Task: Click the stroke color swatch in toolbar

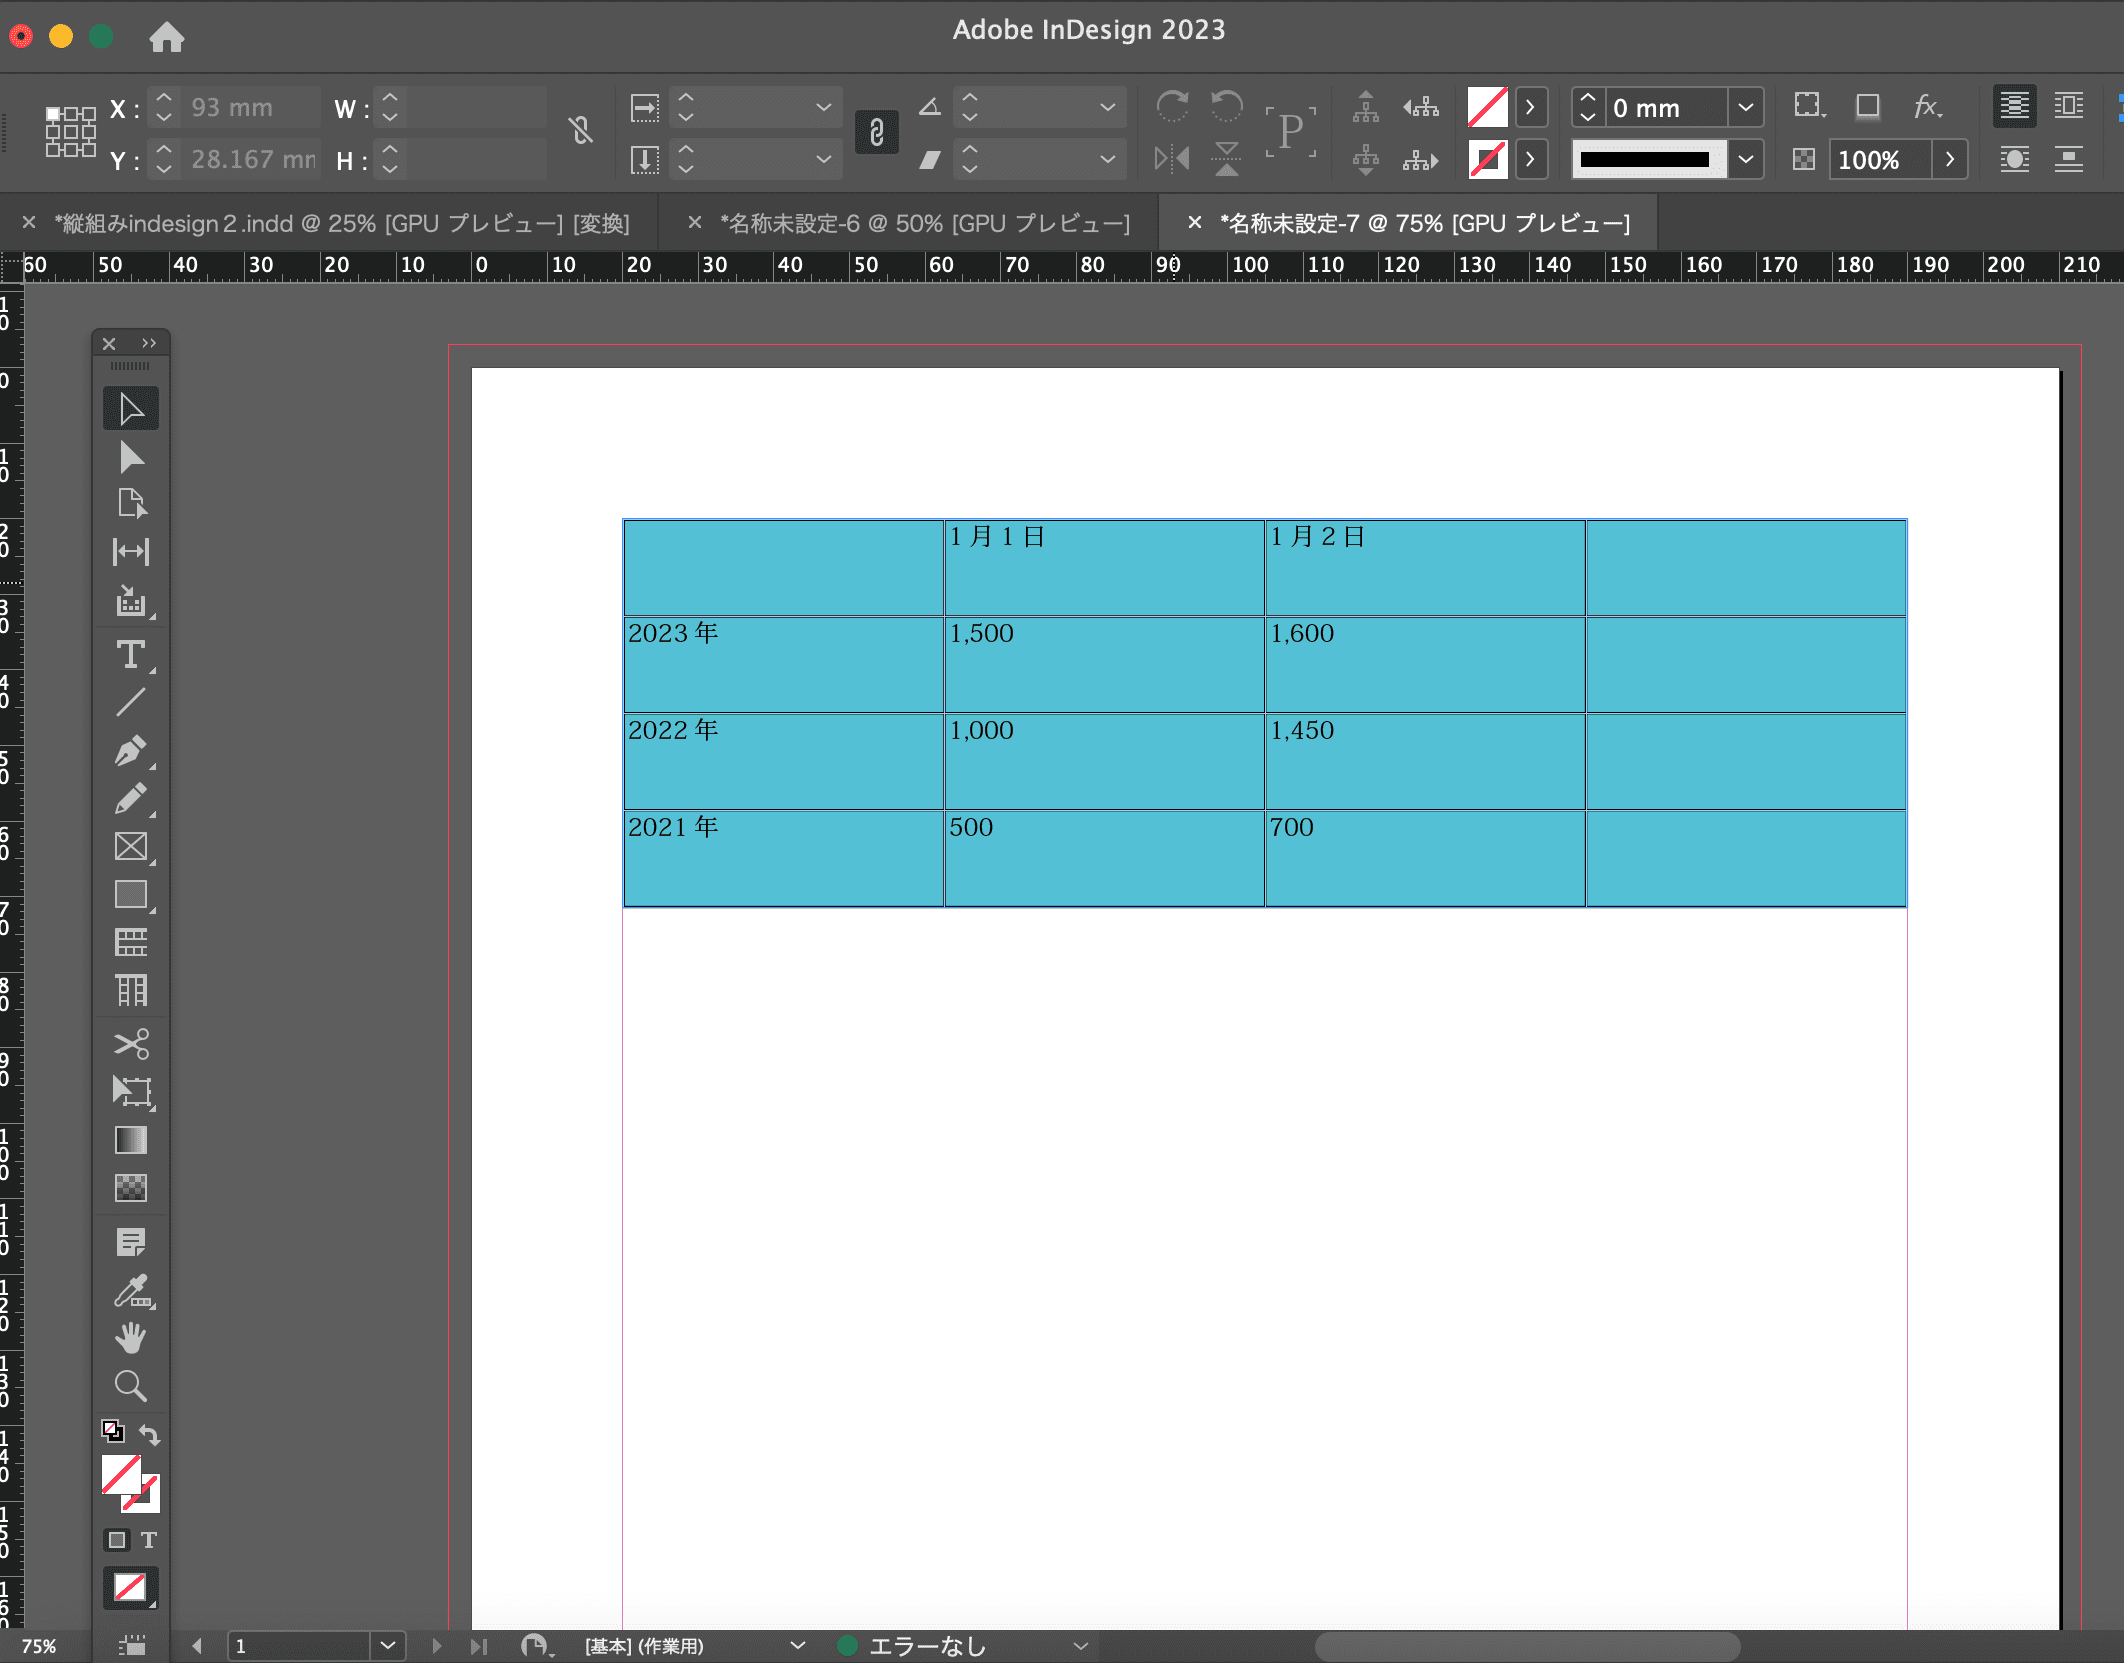Action: pos(1487,159)
